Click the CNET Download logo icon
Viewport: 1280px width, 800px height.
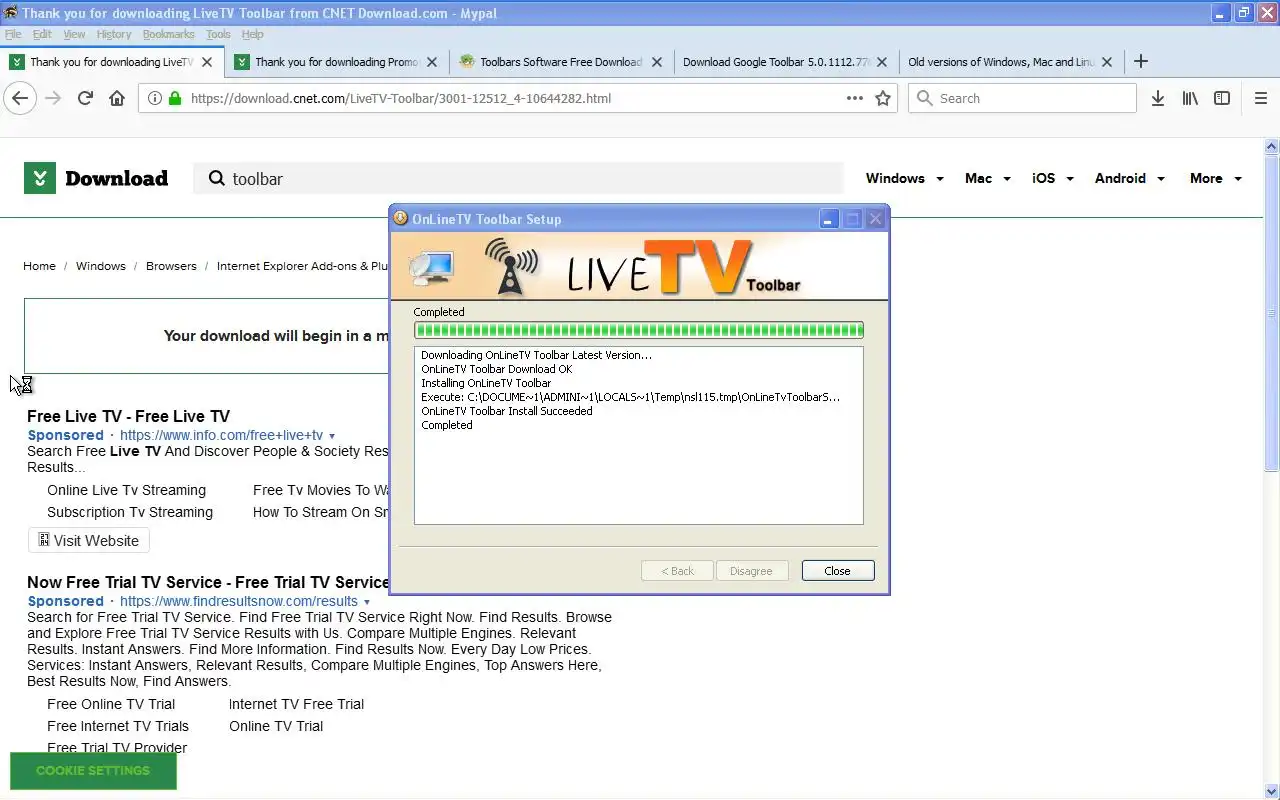(x=40, y=178)
